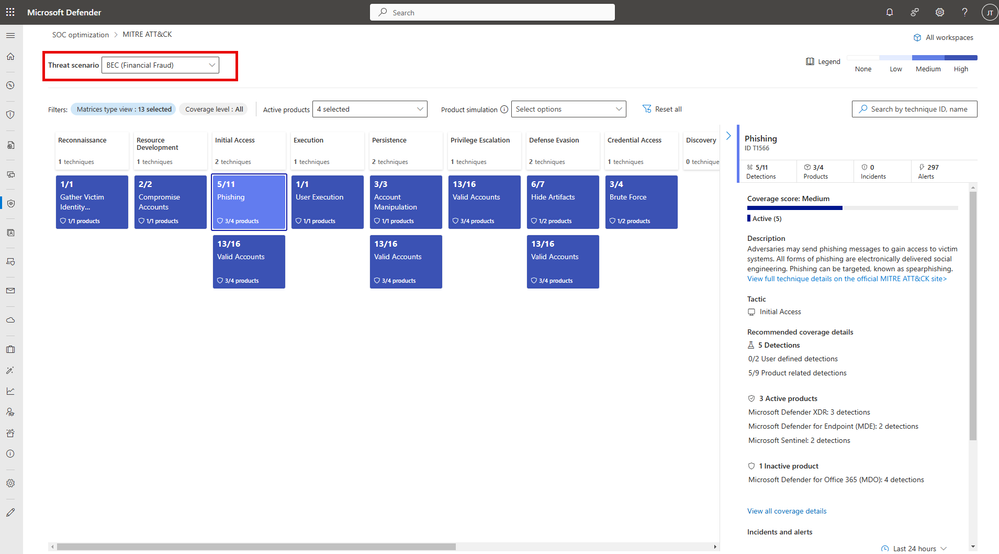Collapse the Phishing details panel chevron
999x554 pixels.
728,136
